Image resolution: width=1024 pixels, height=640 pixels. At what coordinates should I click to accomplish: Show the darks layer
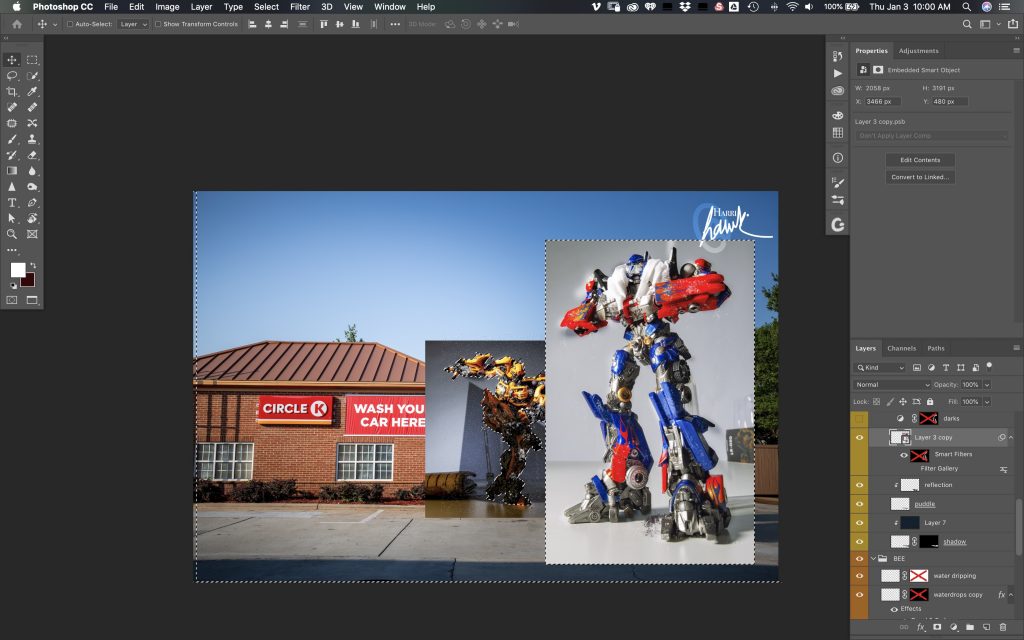(x=859, y=419)
